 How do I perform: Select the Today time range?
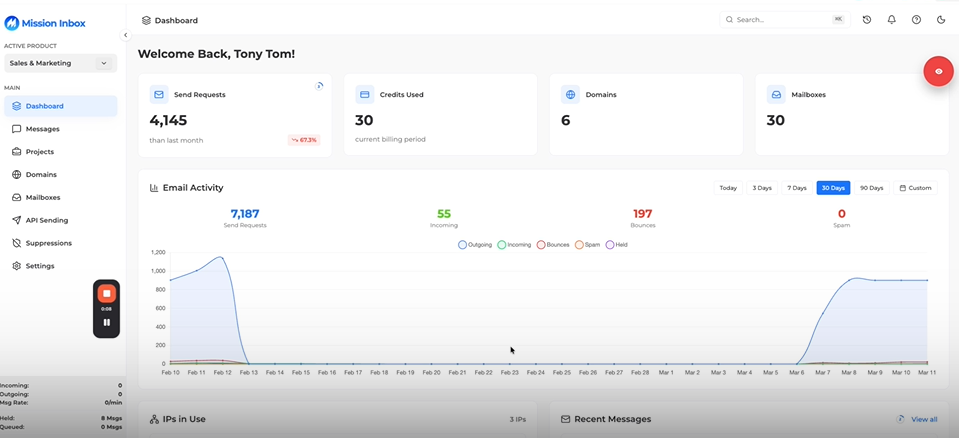click(x=728, y=188)
